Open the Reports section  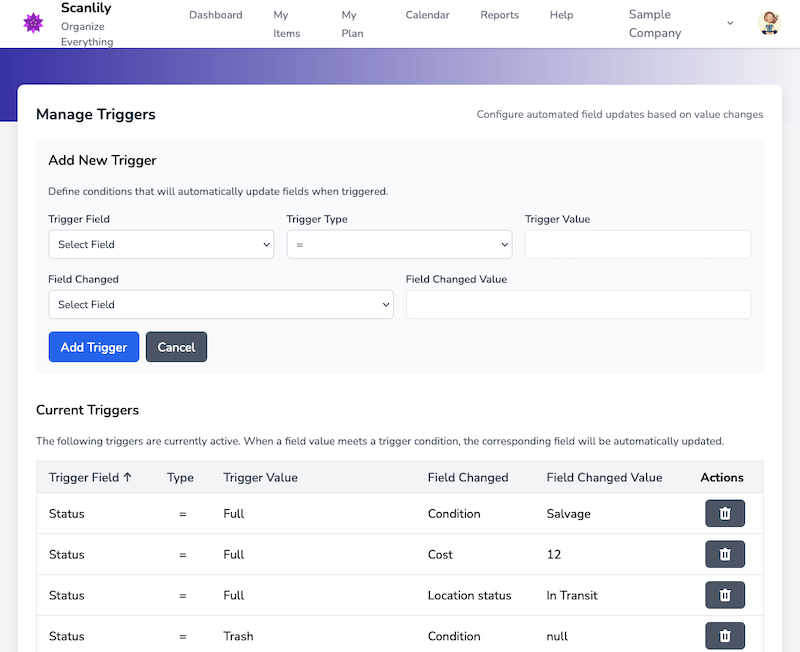(499, 15)
